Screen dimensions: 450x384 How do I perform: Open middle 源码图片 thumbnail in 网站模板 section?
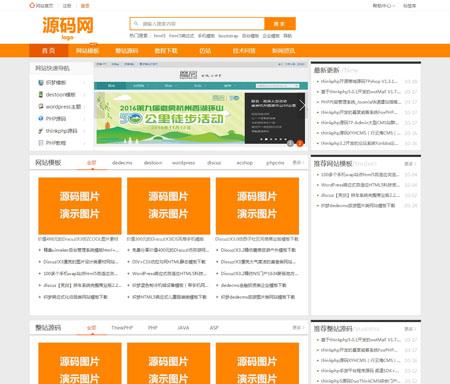[168, 206]
